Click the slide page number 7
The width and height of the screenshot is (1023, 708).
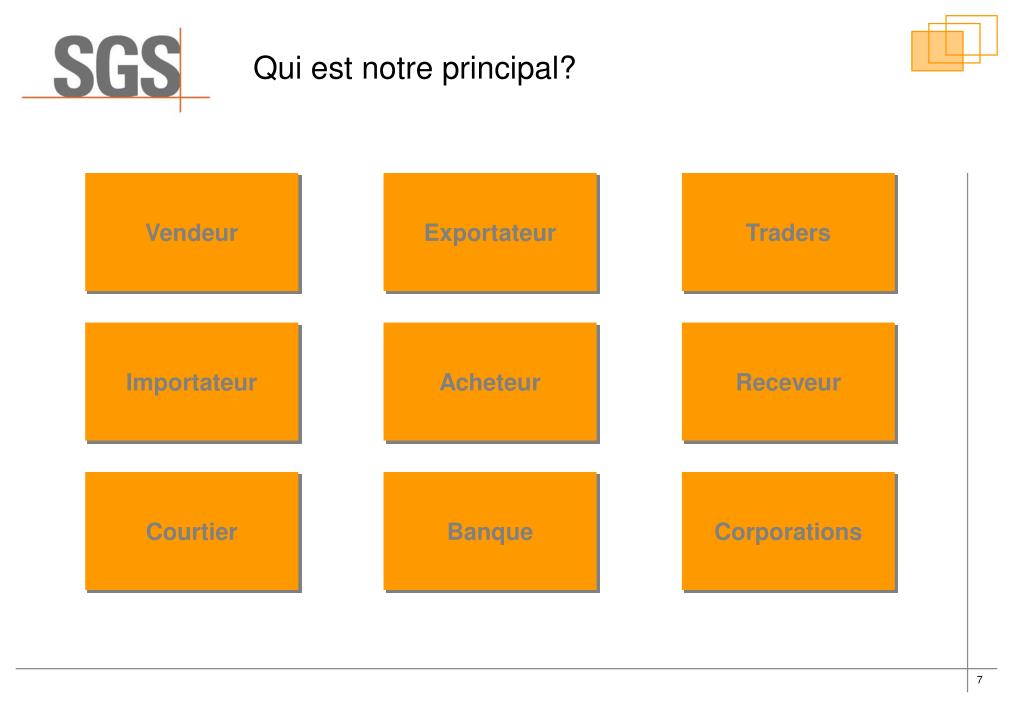click(x=979, y=680)
